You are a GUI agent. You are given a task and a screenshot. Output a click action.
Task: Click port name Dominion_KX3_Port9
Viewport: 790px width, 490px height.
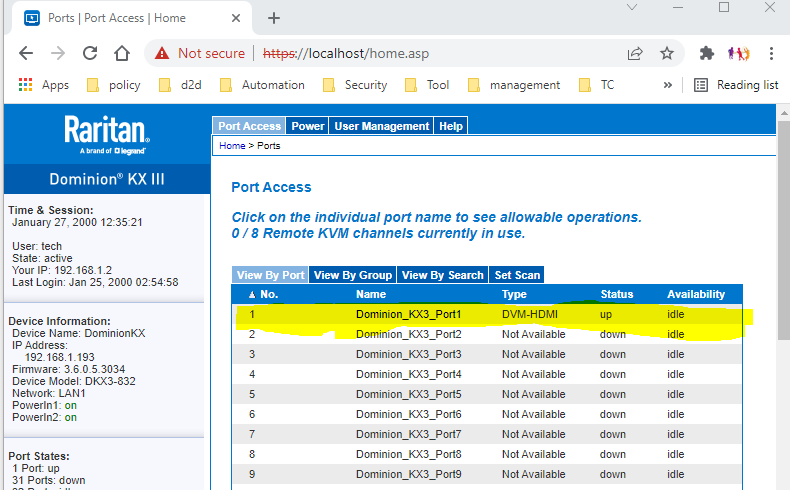pos(408,474)
